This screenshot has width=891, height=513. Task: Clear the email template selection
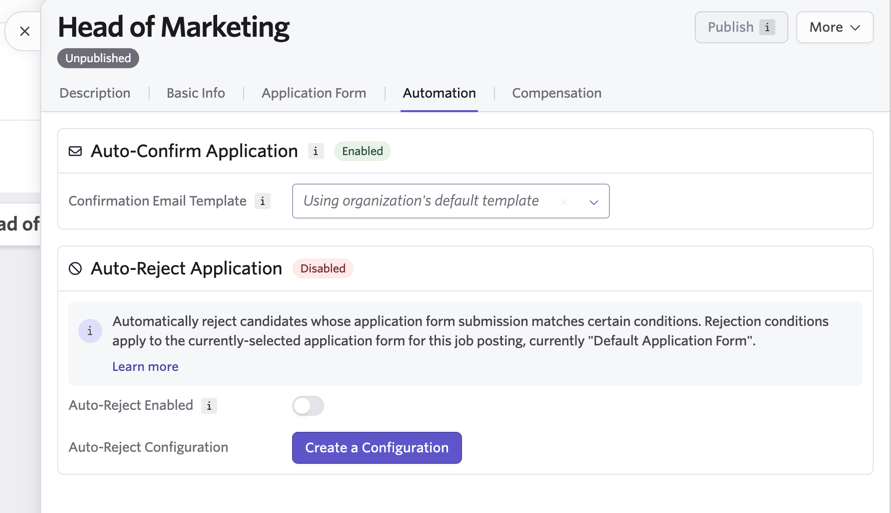click(x=563, y=202)
